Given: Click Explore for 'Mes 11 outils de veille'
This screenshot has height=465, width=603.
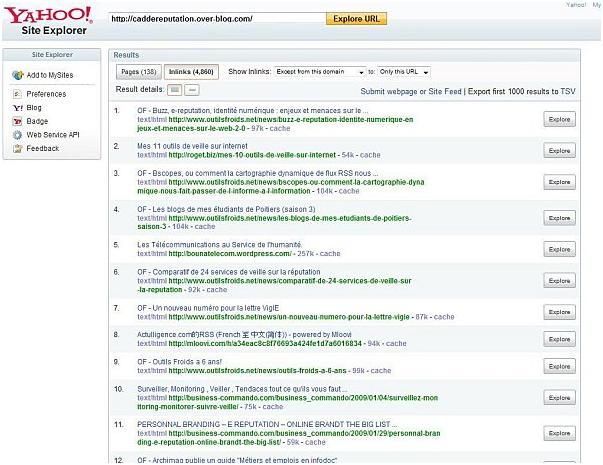Looking at the screenshot, I should point(560,150).
